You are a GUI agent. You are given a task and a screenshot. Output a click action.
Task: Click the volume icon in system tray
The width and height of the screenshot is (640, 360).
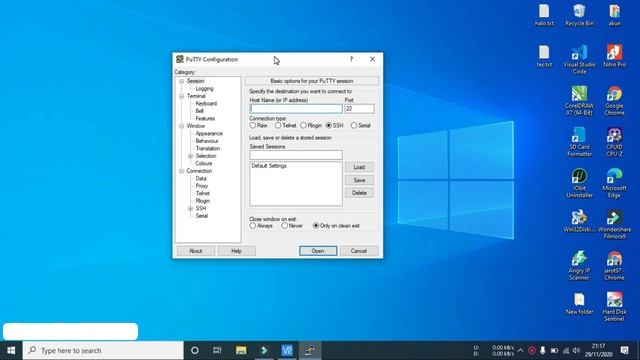[x=576, y=350]
